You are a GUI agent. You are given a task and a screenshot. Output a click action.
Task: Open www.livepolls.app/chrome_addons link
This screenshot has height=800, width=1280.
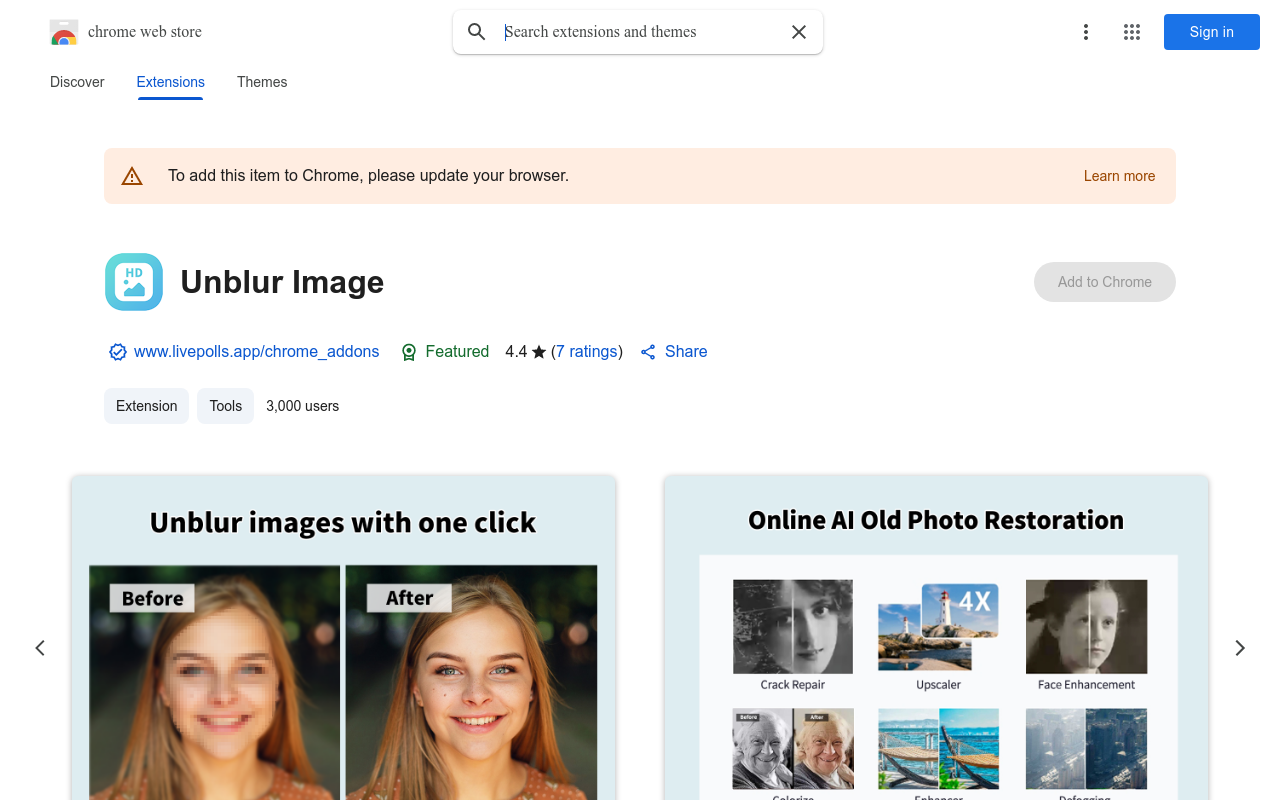pyautogui.click(x=257, y=352)
